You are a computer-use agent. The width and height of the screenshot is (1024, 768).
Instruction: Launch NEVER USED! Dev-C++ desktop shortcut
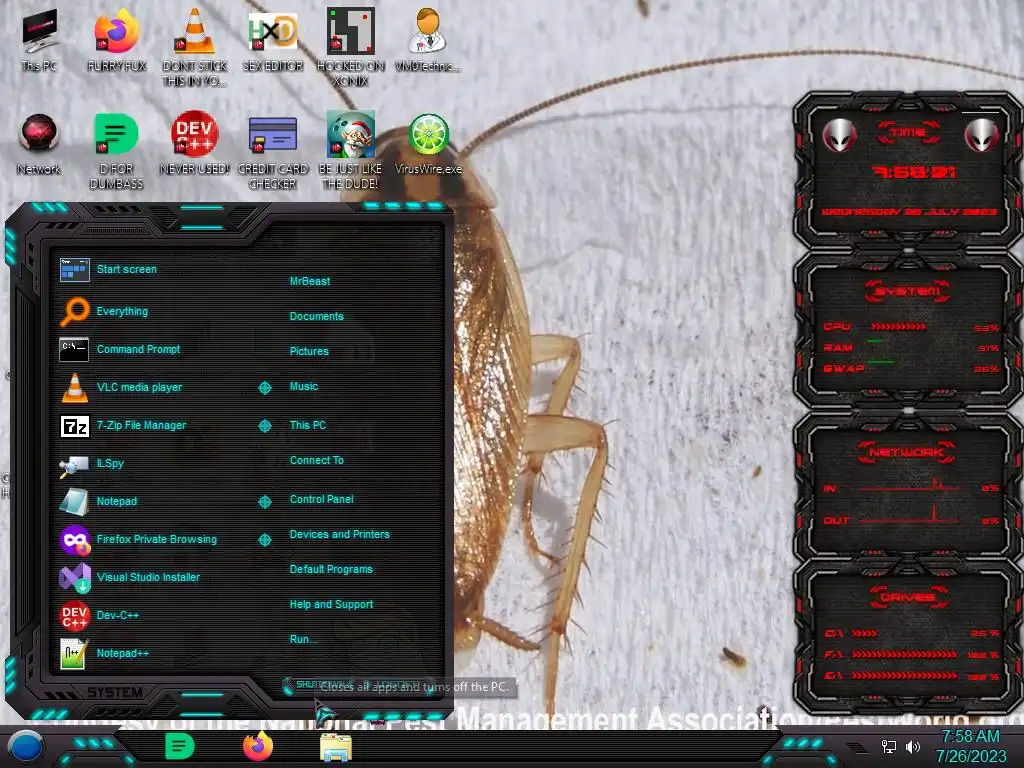195,144
